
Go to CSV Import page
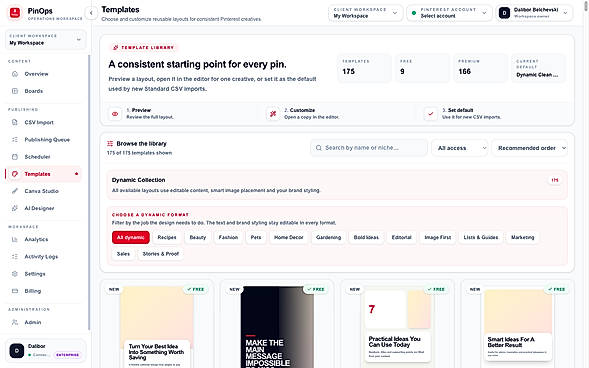pos(44,122)
